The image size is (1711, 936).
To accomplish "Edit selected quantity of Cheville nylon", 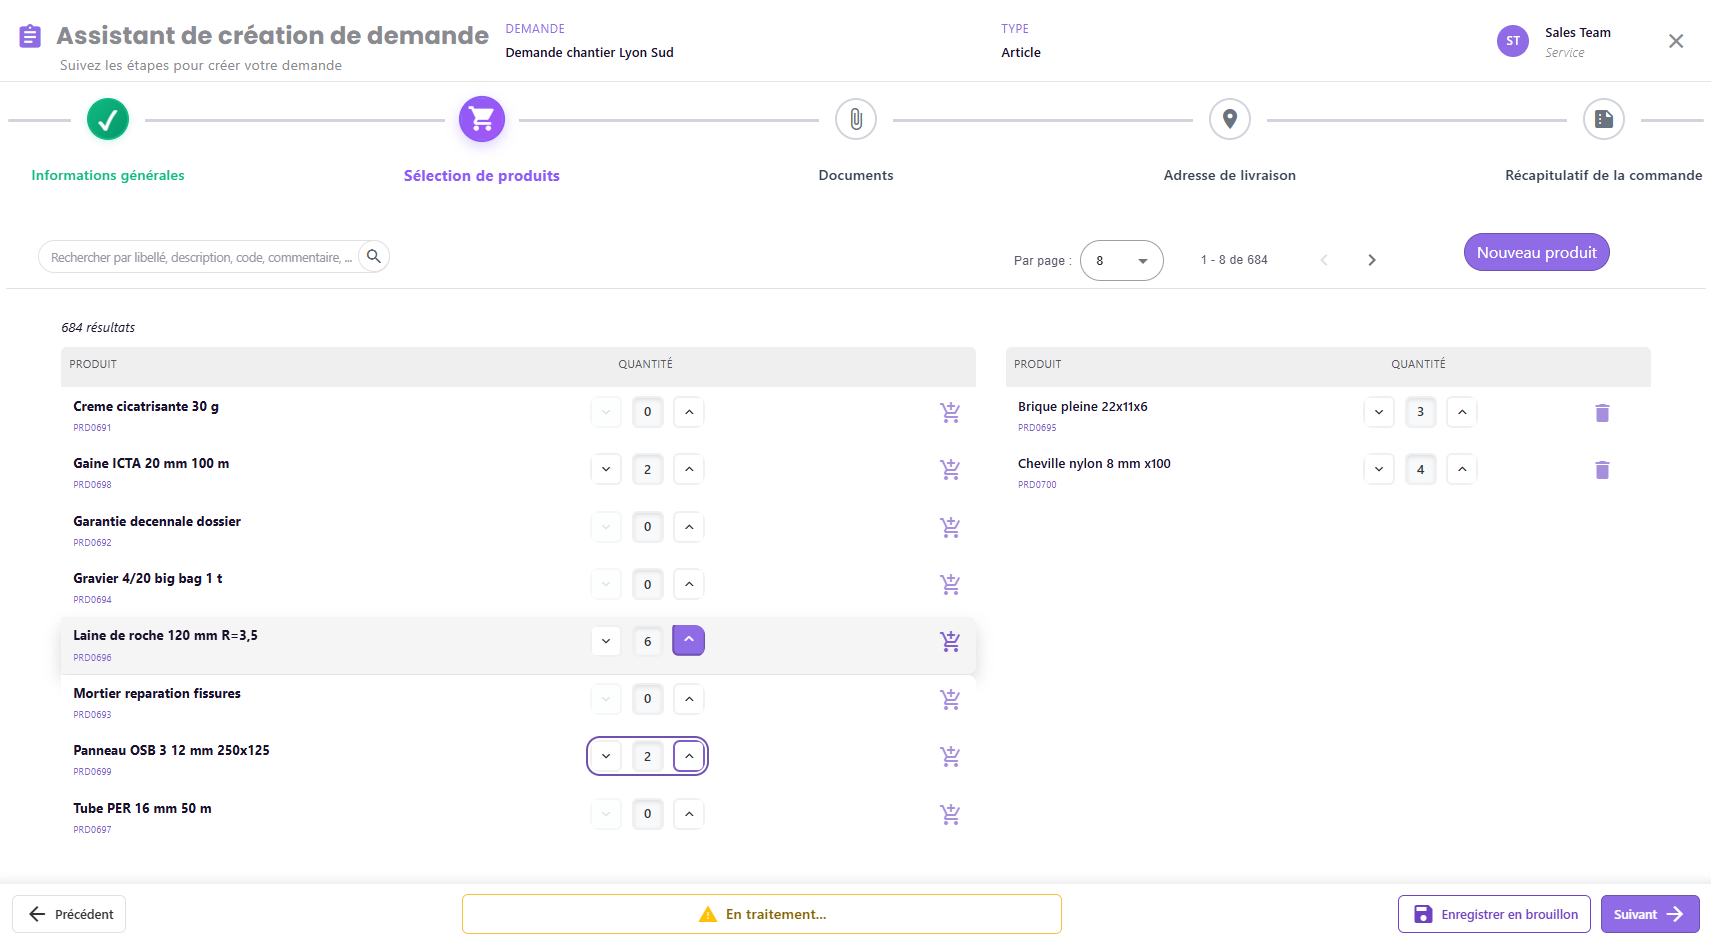I will click(x=1421, y=469).
